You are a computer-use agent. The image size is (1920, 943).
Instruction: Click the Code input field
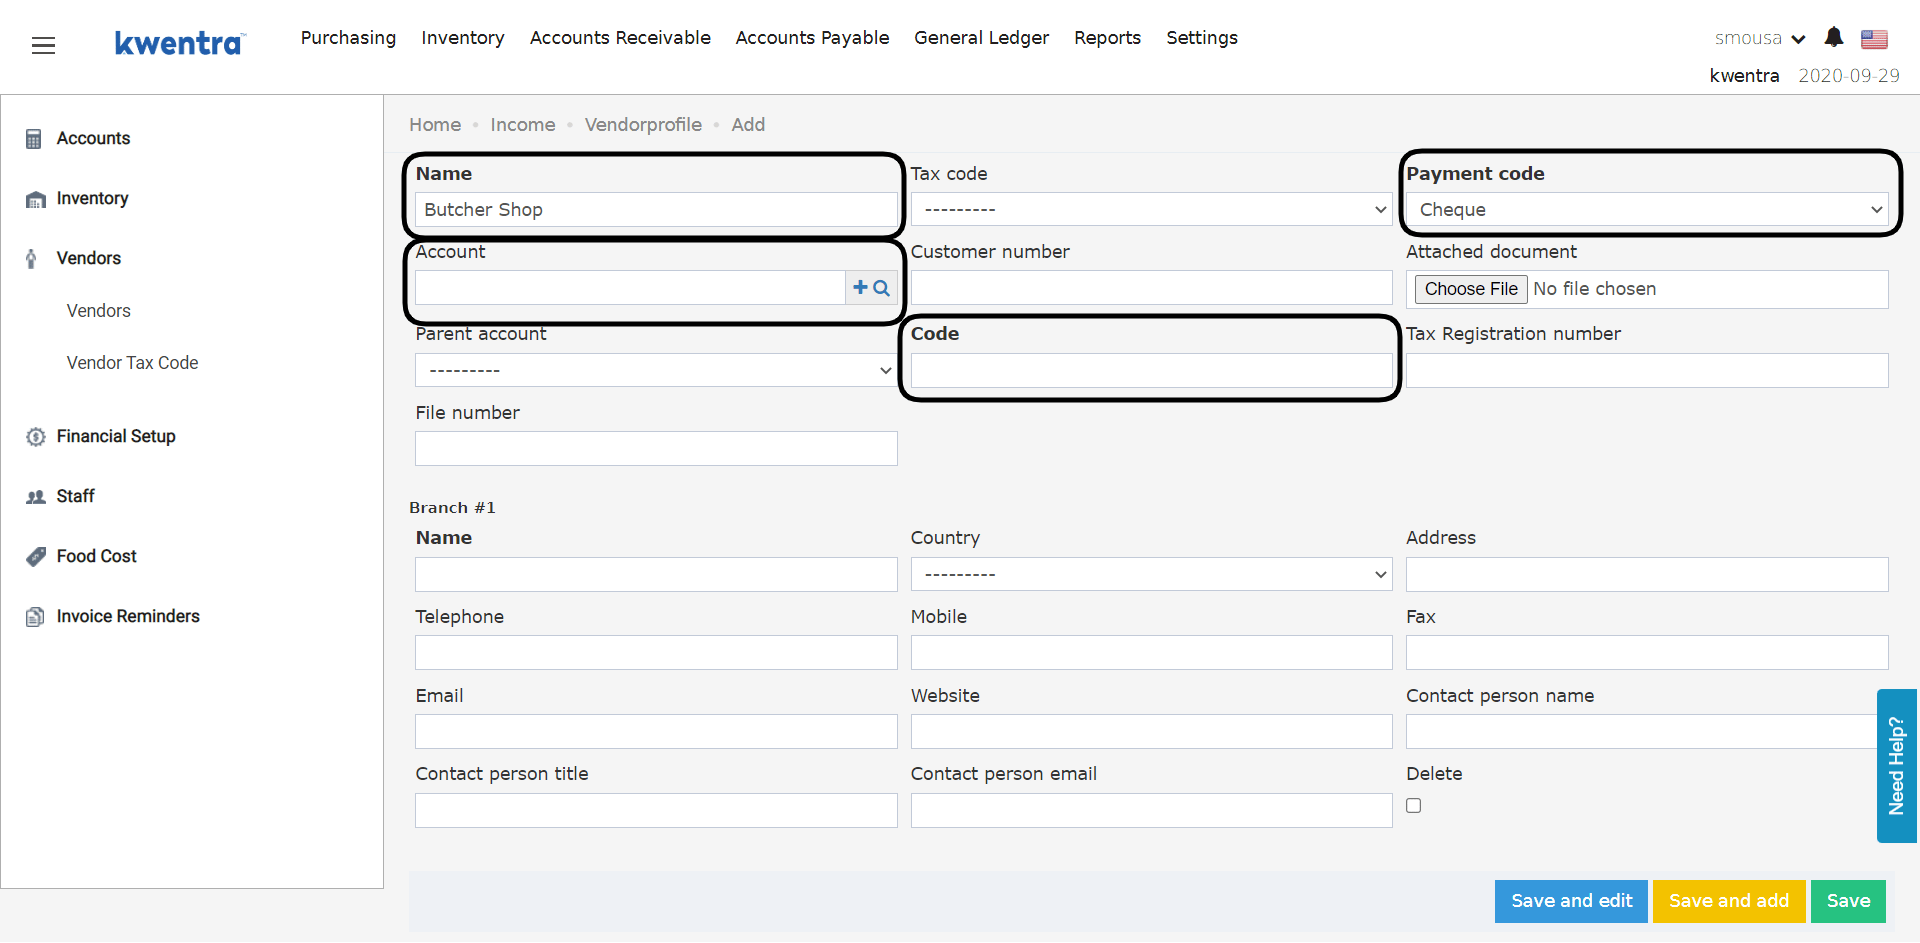pyautogui.click(x=1151, y=370)
